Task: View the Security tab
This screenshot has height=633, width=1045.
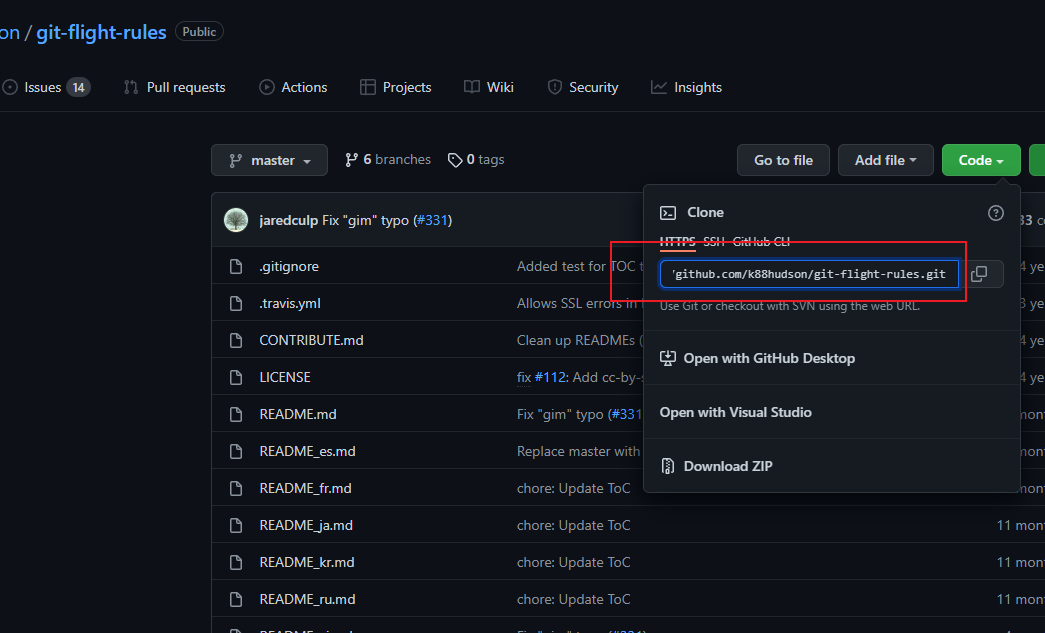Action: [x=583, y=87]
